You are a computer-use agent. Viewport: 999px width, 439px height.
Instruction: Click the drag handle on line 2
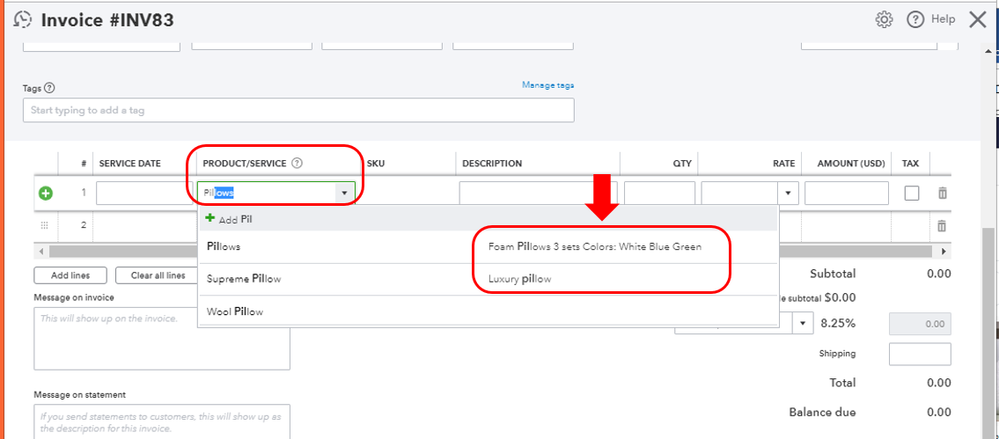(x=45, y=226)
